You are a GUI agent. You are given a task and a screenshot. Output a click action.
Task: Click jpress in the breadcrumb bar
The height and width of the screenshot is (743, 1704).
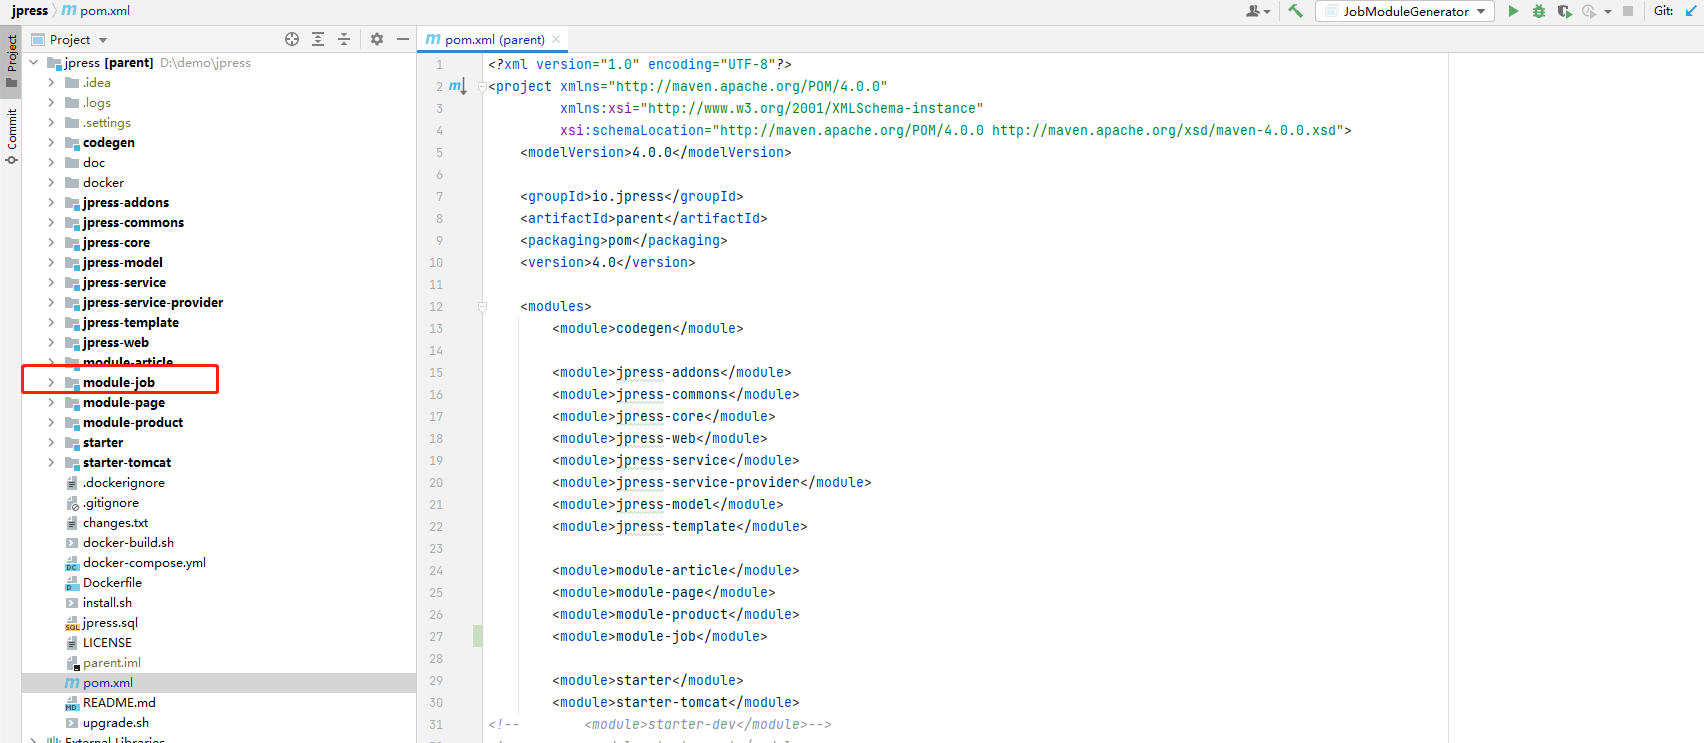coord(29,10)
